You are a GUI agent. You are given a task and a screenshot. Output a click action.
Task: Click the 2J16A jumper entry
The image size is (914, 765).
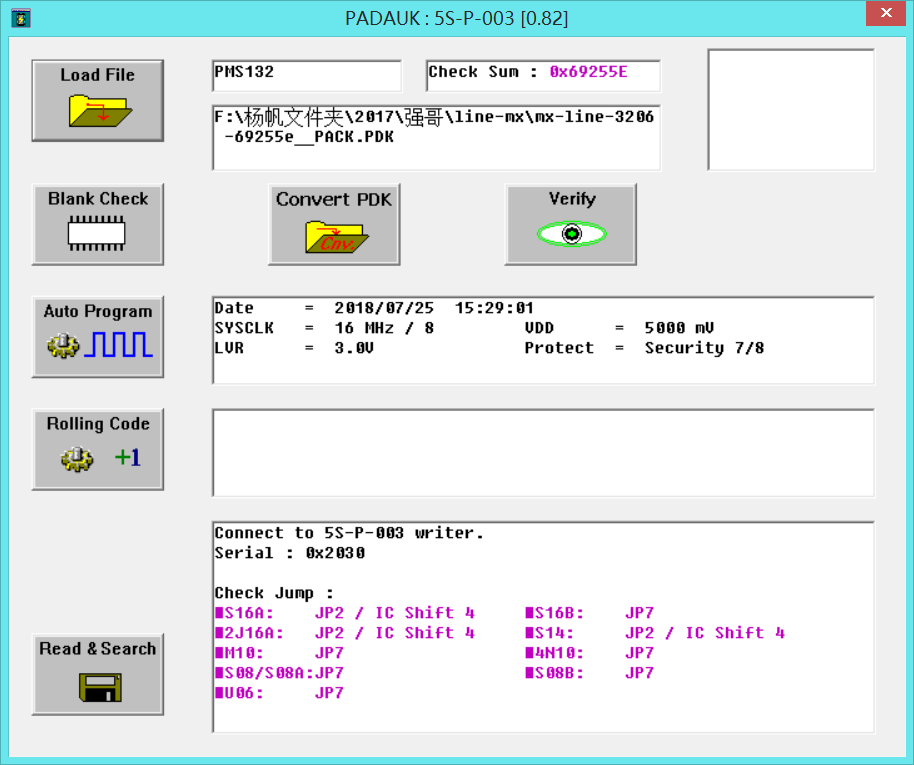click(x=345, y=633)
